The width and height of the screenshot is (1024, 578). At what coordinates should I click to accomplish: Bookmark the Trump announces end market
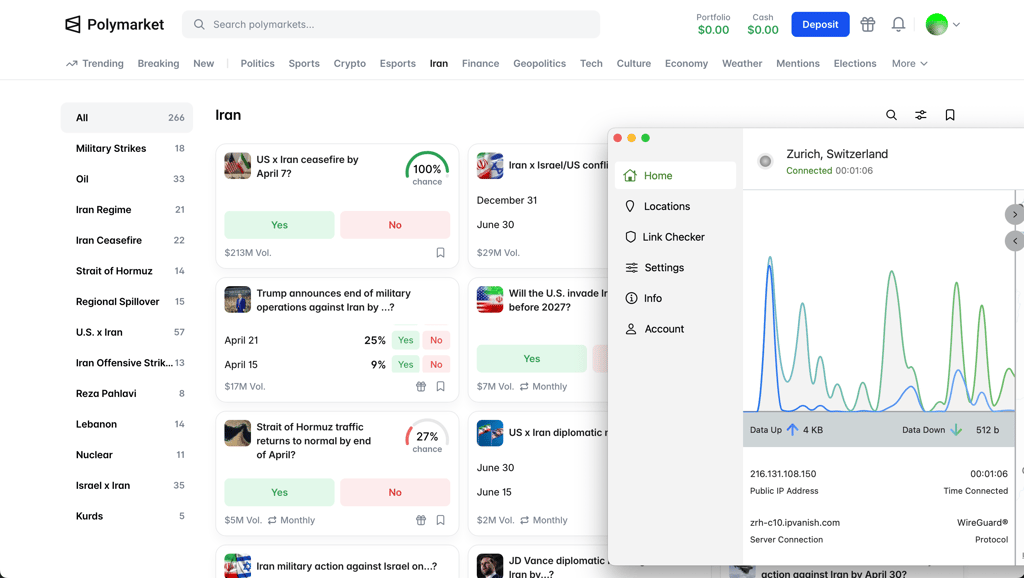(x=441, y=387)
